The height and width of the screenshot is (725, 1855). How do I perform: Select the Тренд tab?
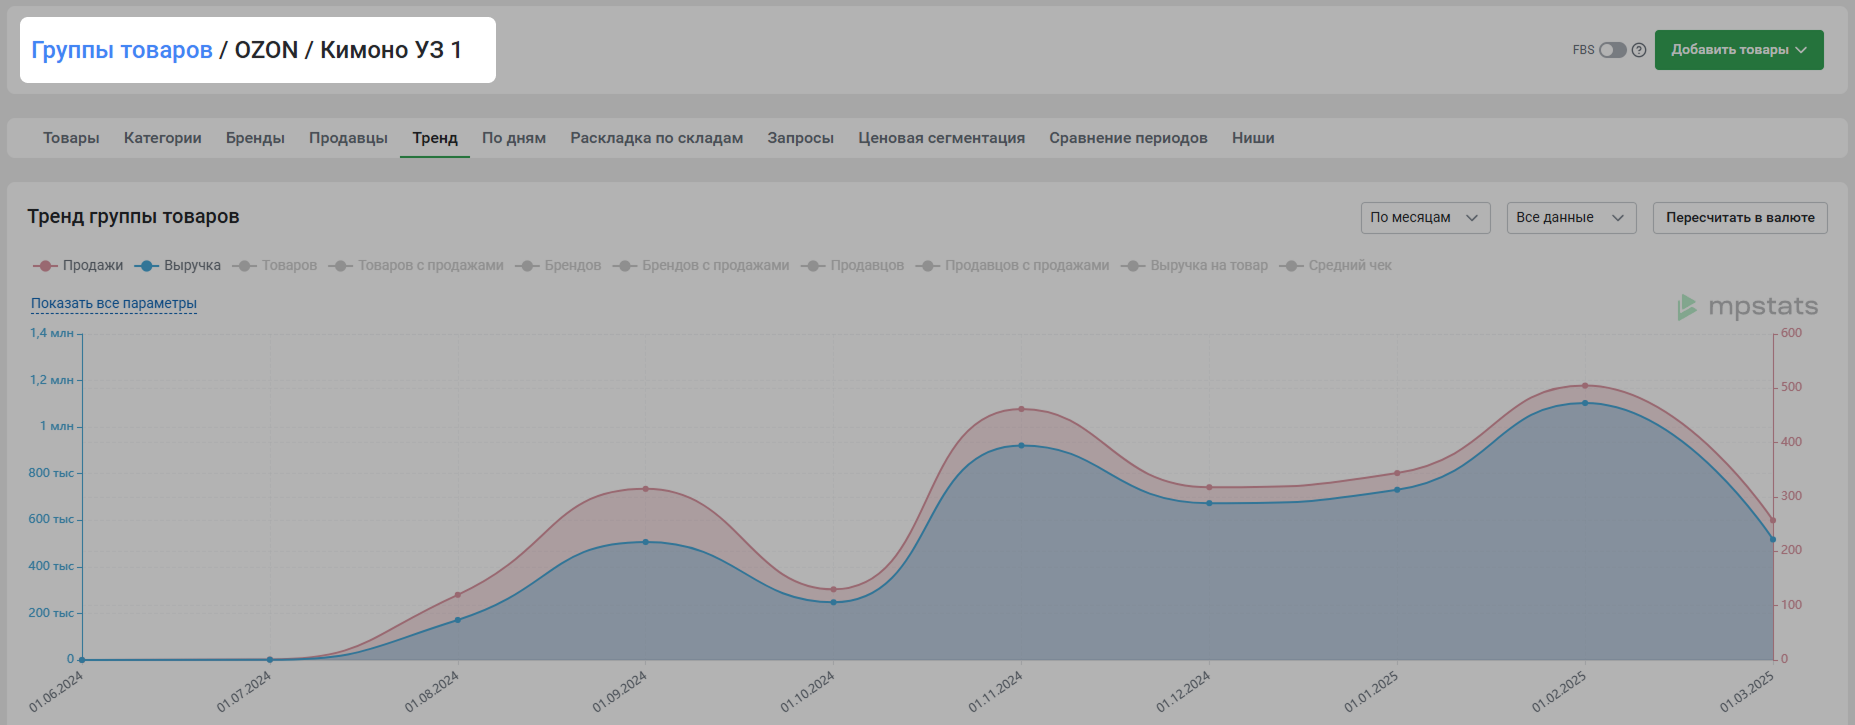click(435, 138)
